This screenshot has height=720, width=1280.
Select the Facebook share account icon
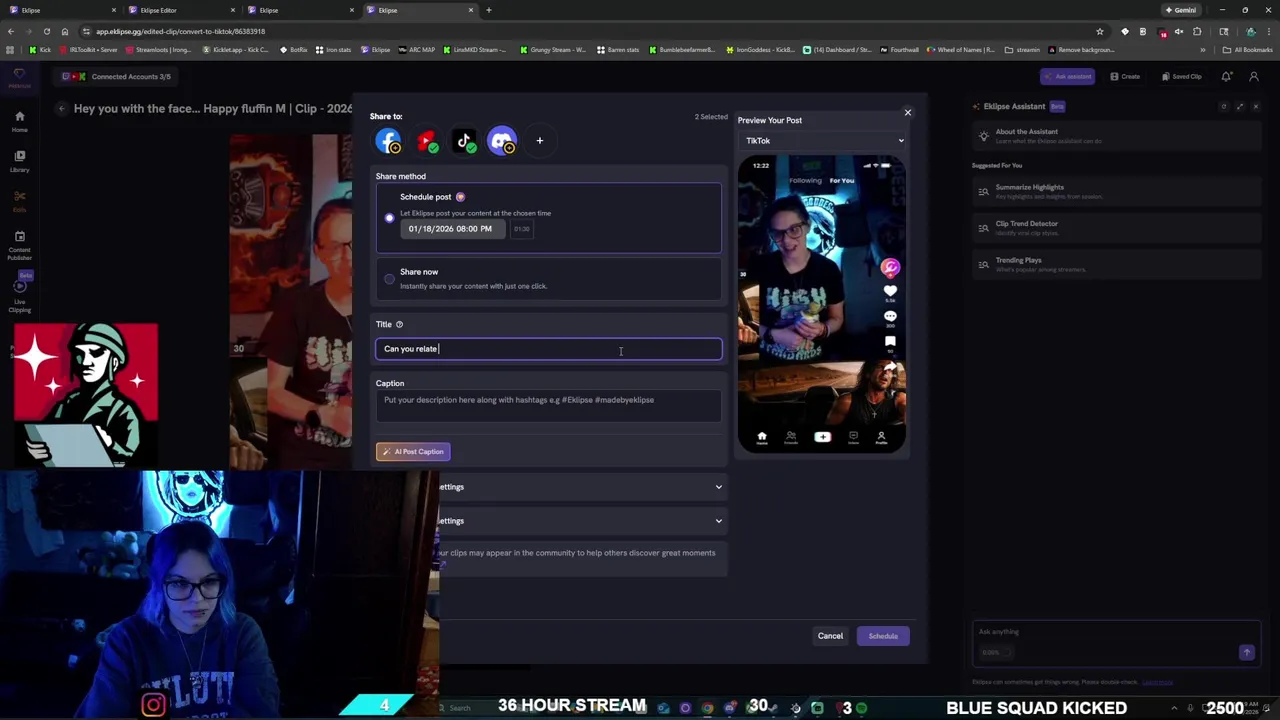(388, 141)
